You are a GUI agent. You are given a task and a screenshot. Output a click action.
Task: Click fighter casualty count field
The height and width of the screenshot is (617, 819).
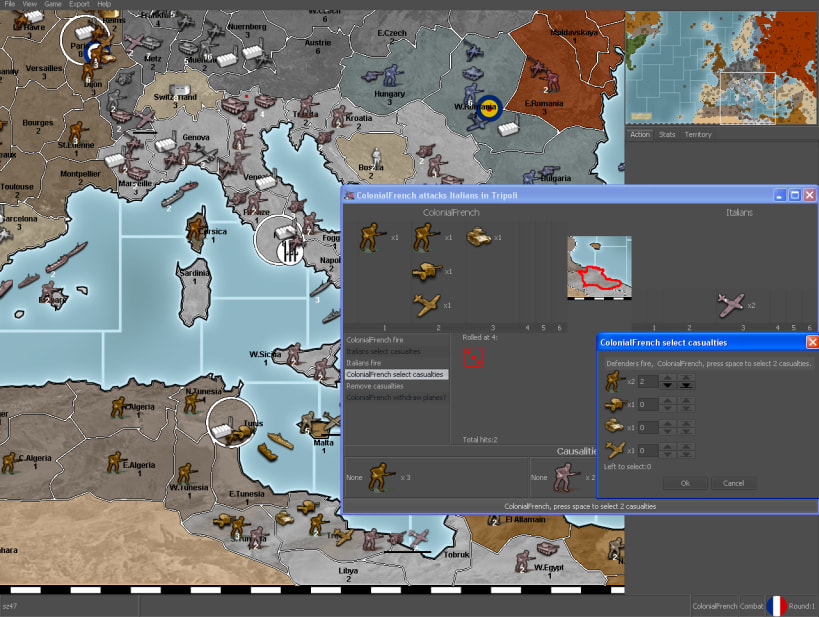(x=648, y=450)
